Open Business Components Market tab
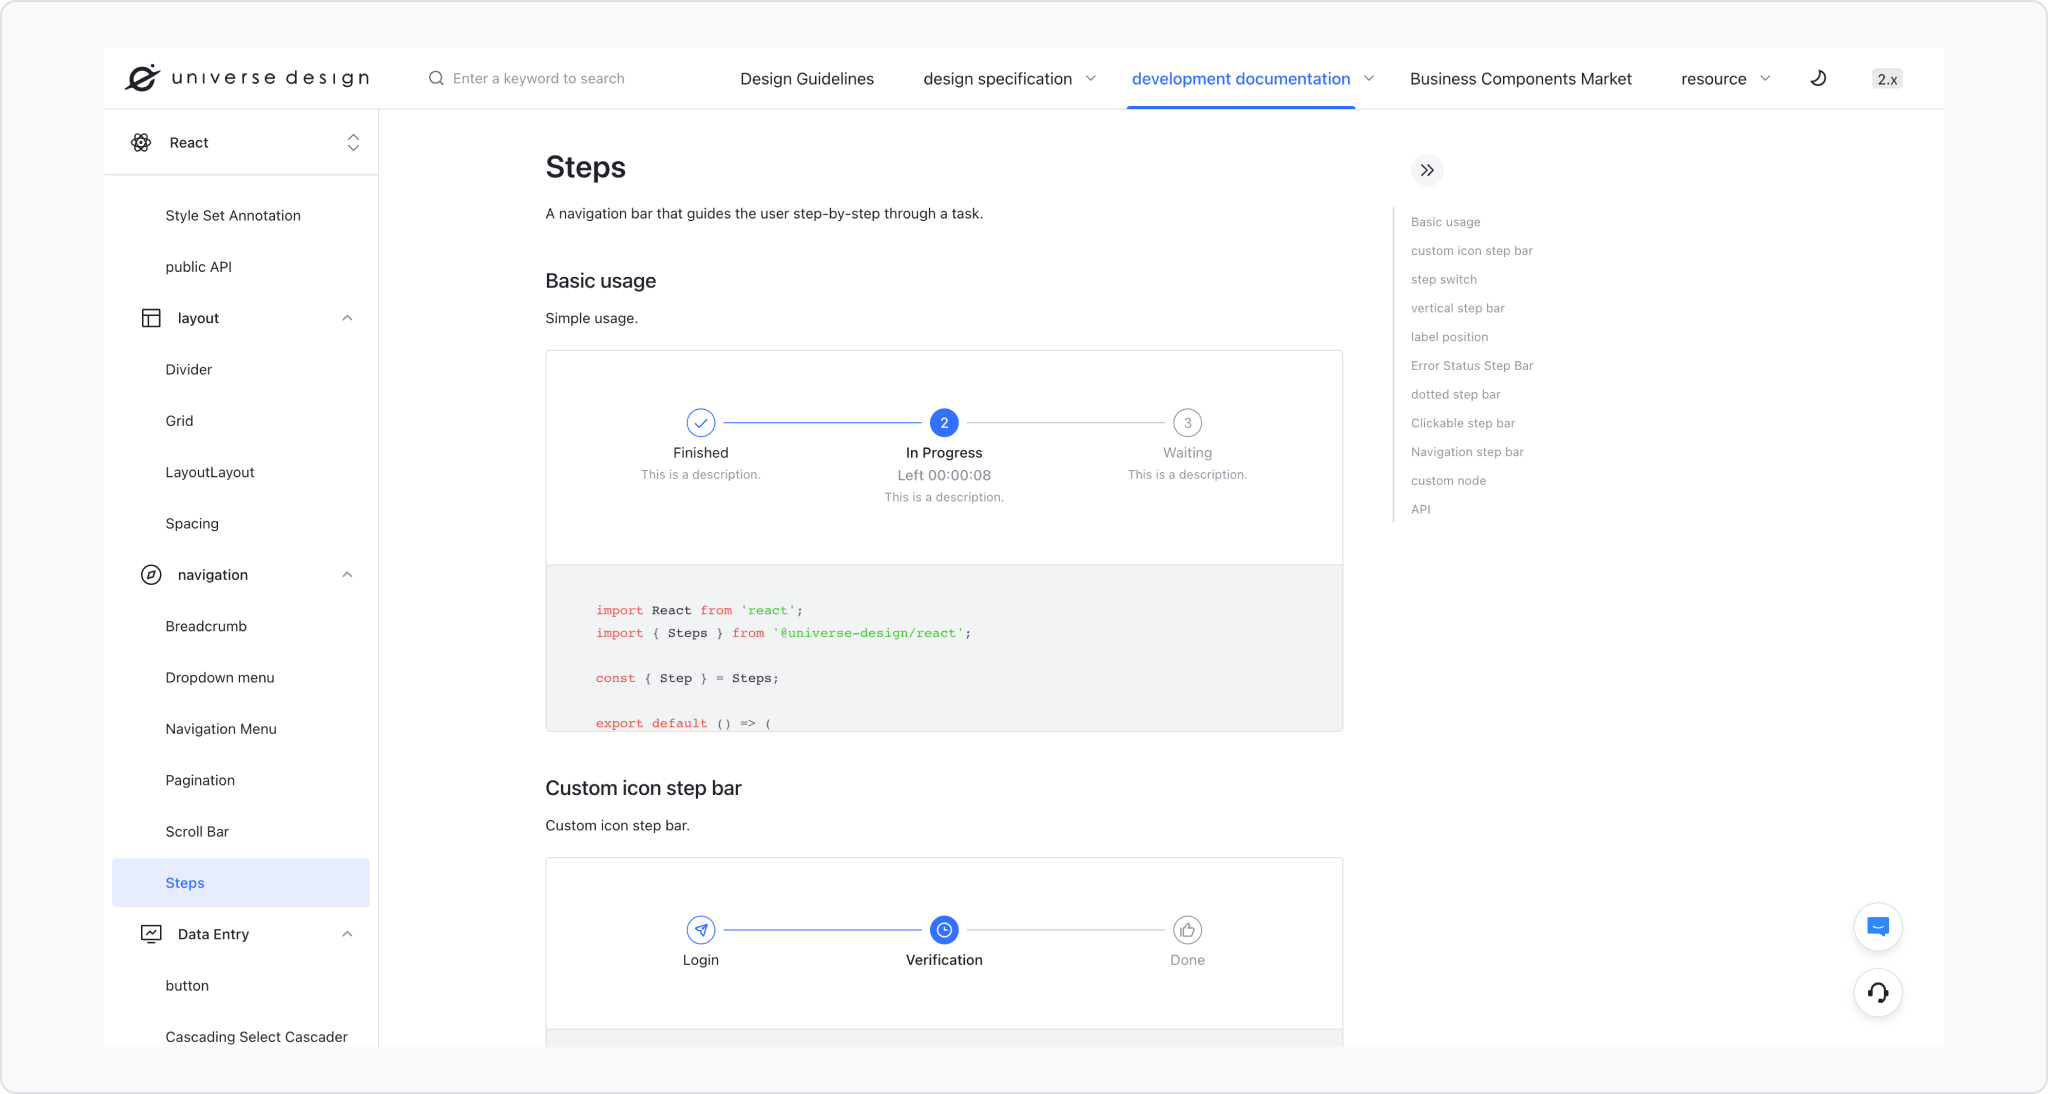 tap(1520, 79)
